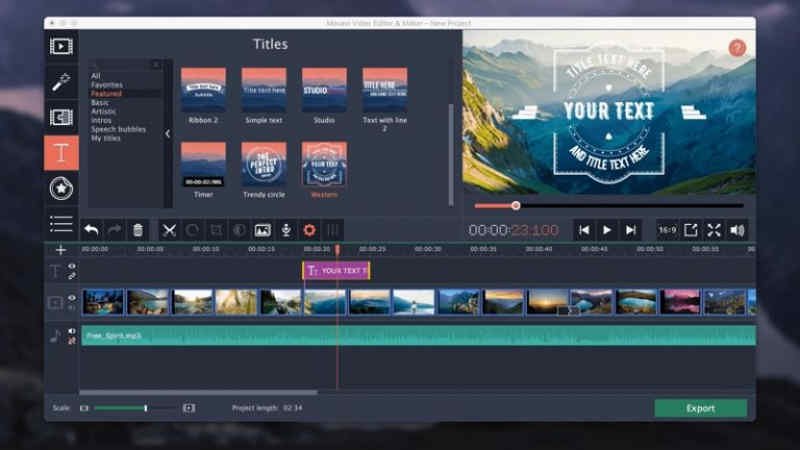Open color adjustments icon
This screenshot has width=800, height=450.
[239, 230]
